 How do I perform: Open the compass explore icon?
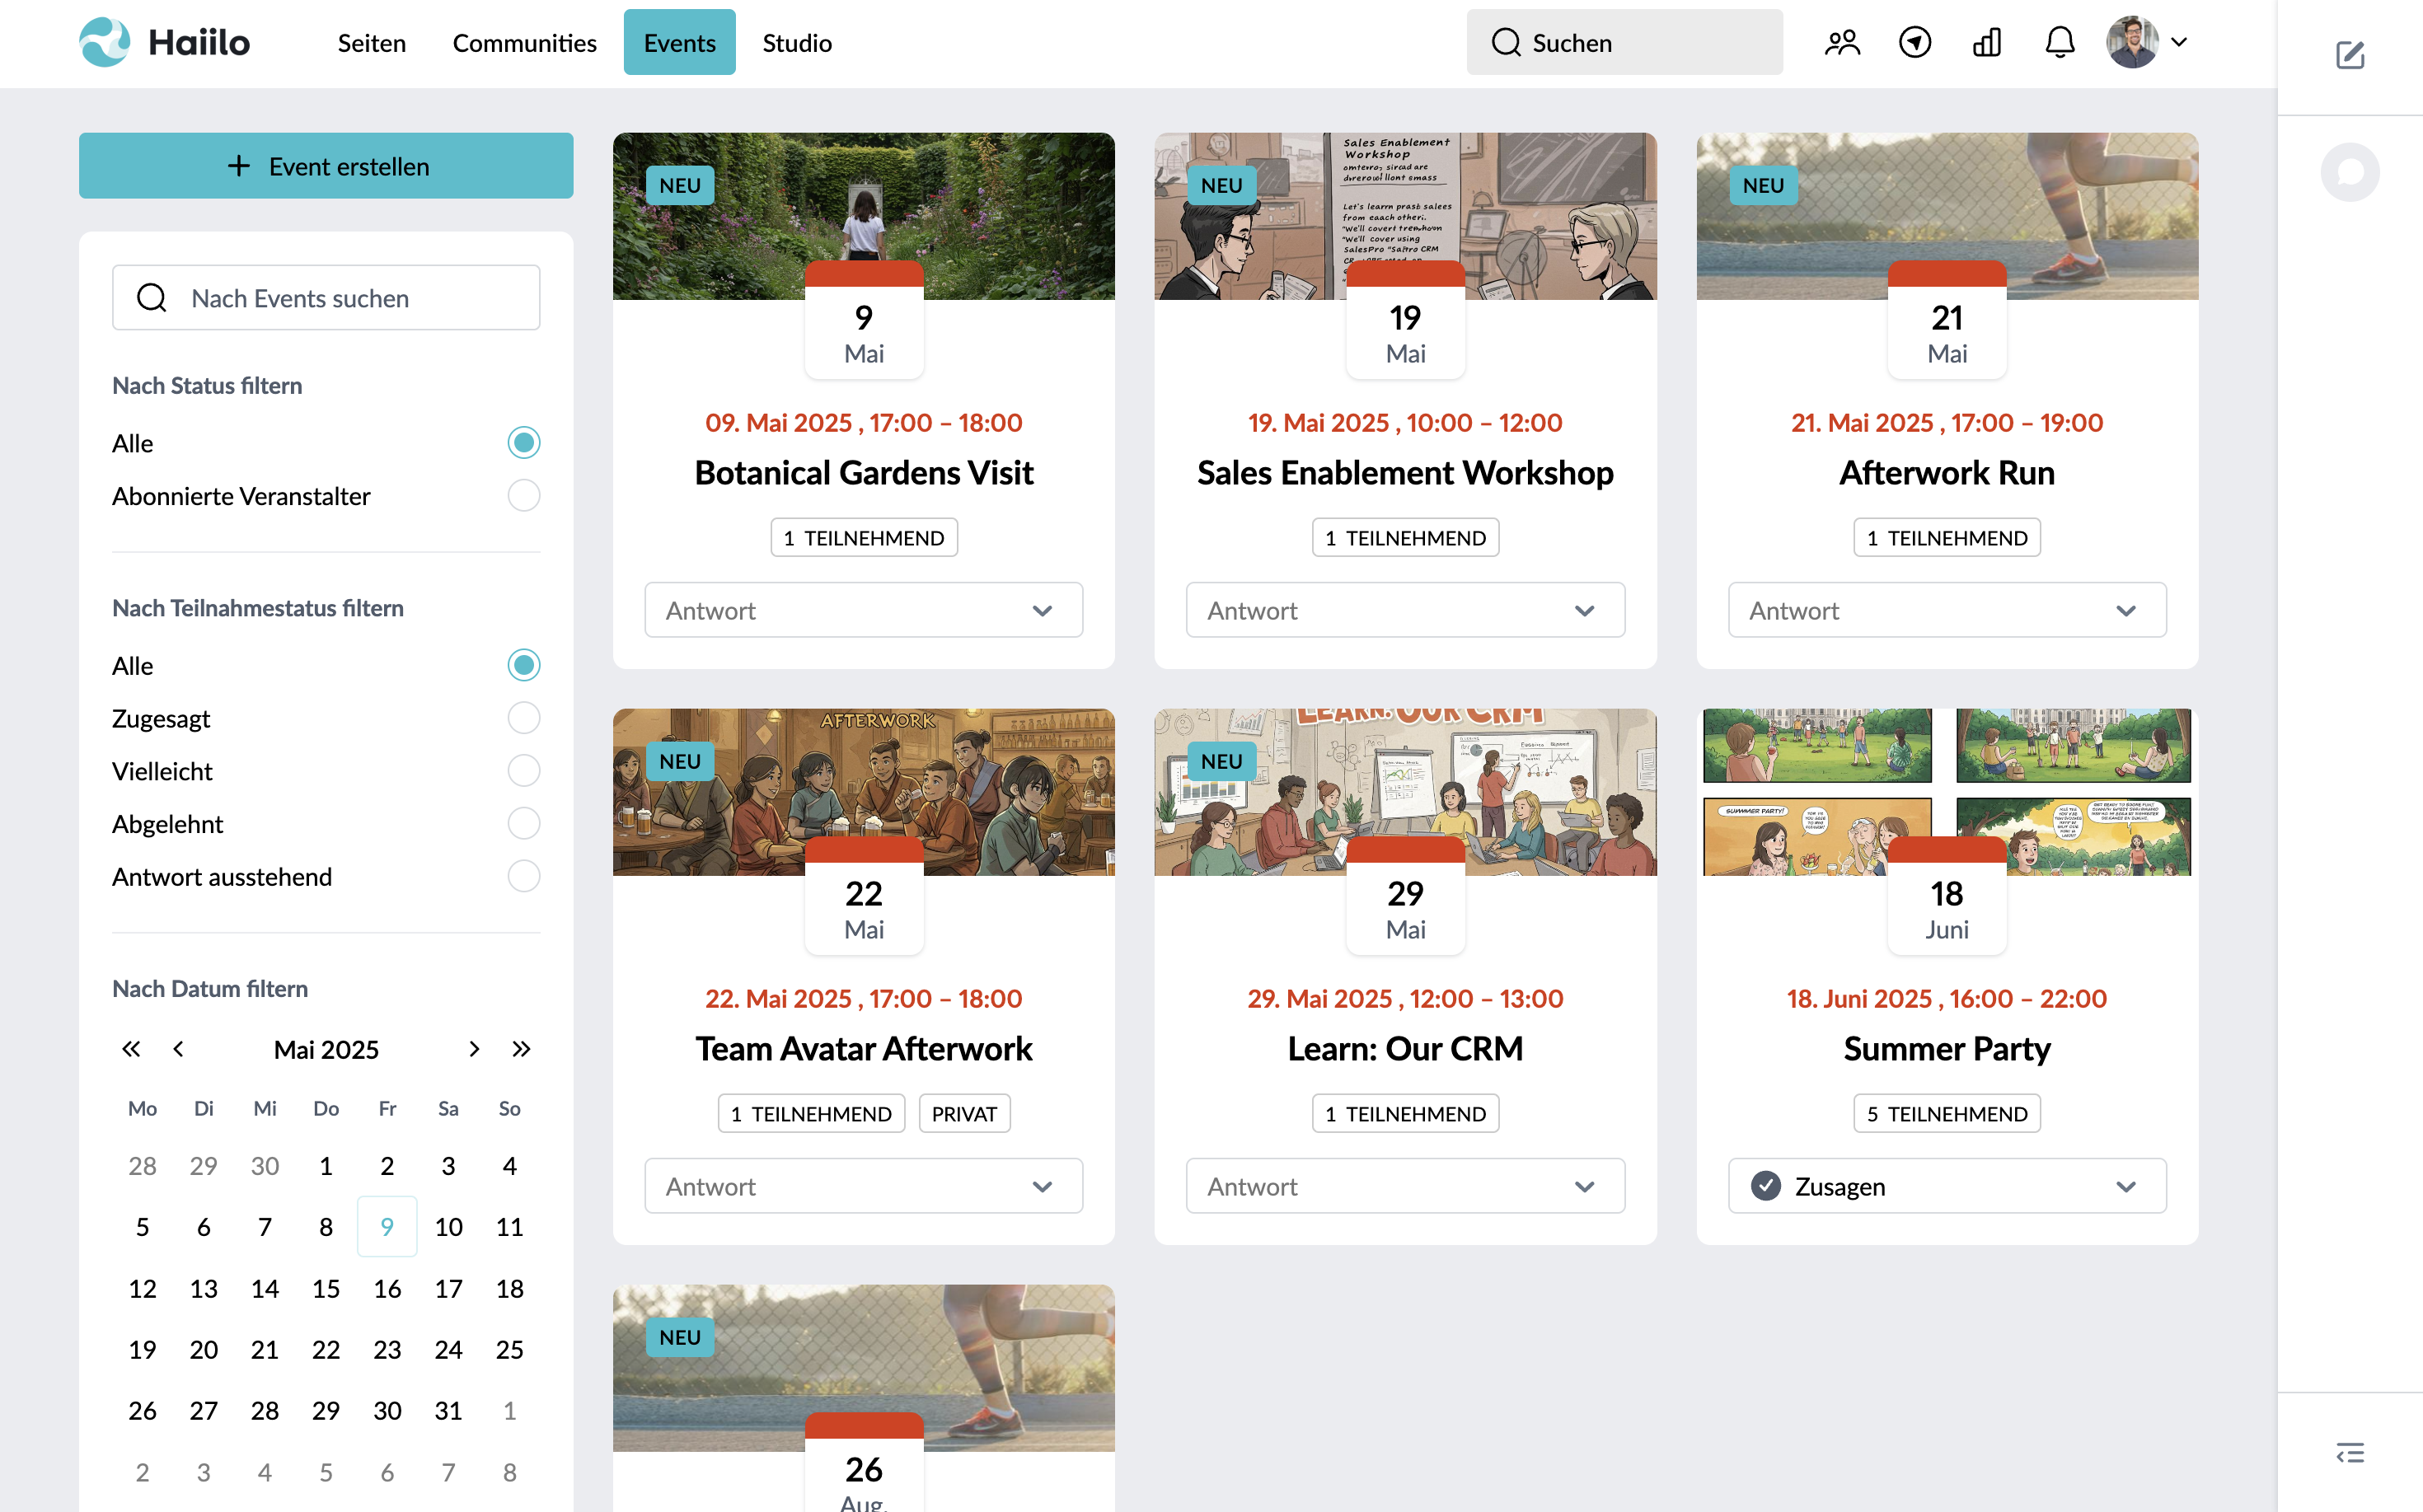coord(1914,43)
